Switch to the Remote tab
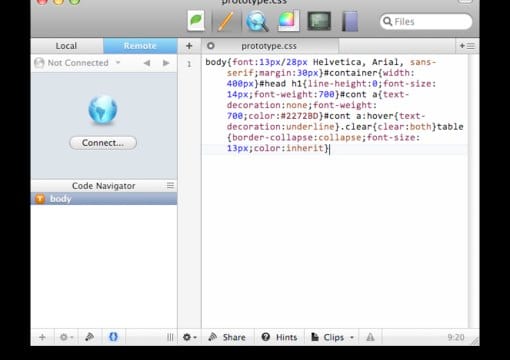The image size is (510, 360). 140,46
